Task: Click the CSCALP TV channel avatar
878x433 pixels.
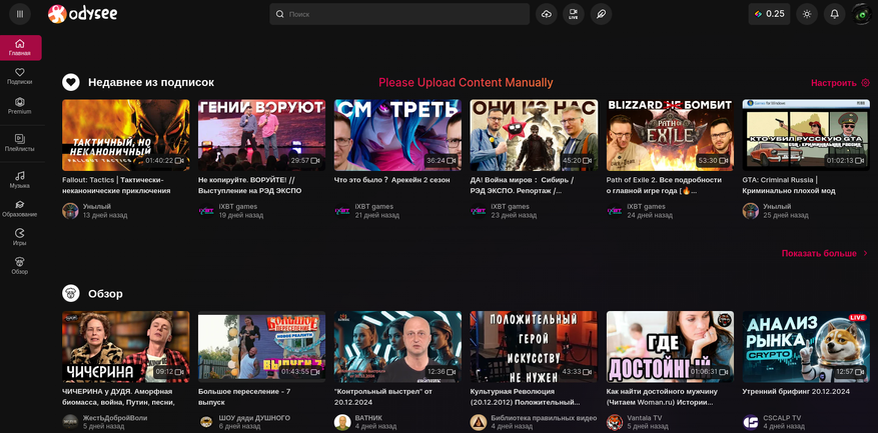Action: click(x=750, y=422)
